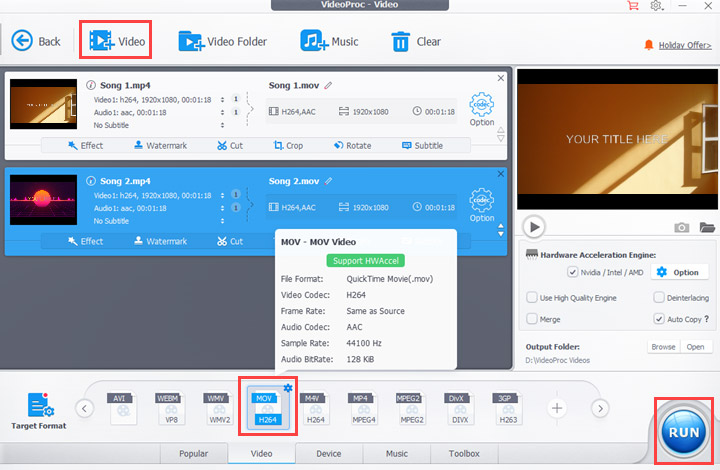
Task: Crop Song 1 video
Action: point(288,145)
